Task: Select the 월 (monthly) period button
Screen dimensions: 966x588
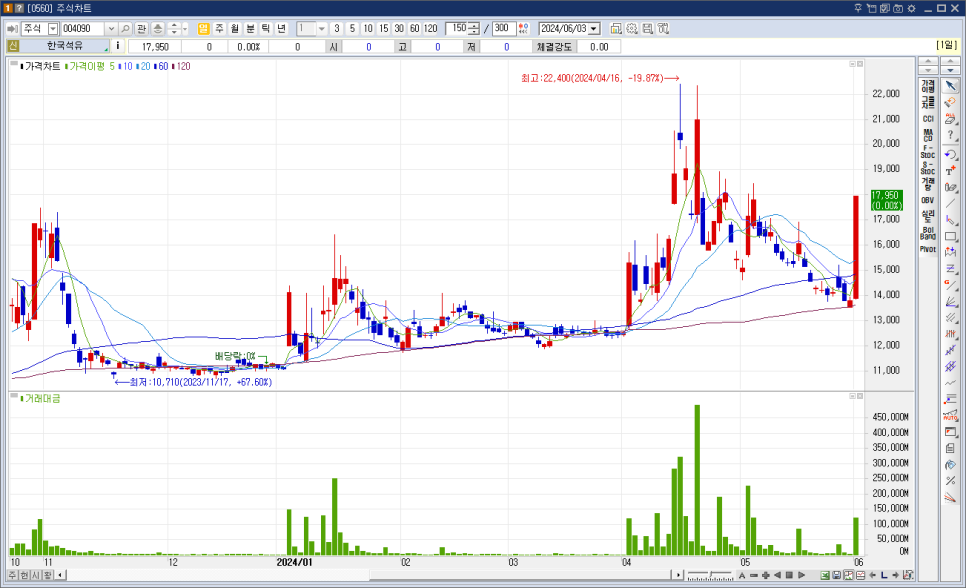Action: pyautogui.click(x=235, y=28)
